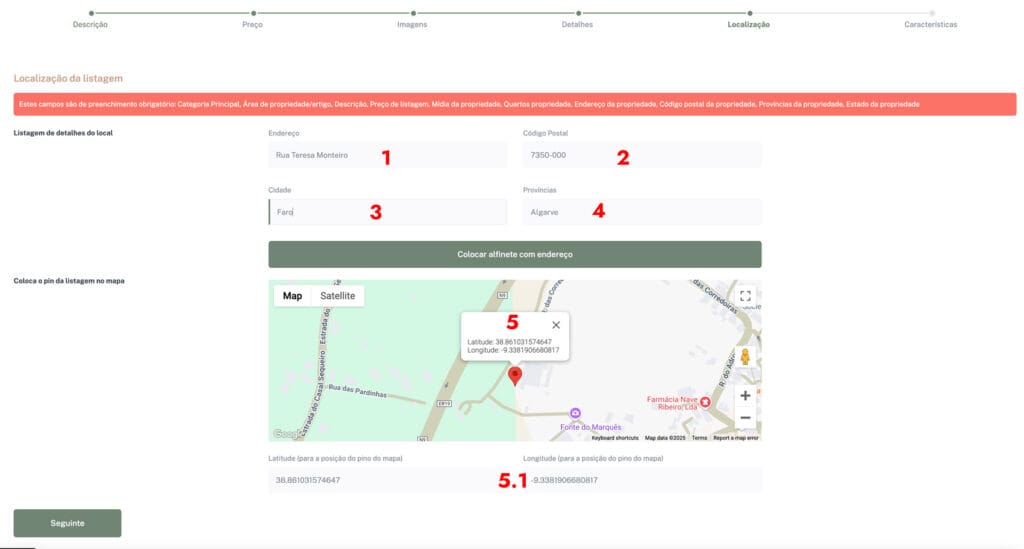This screenshot has height=549, width=1024.
Task: Click the Localização da listagem heading
Action: point(68,78)
